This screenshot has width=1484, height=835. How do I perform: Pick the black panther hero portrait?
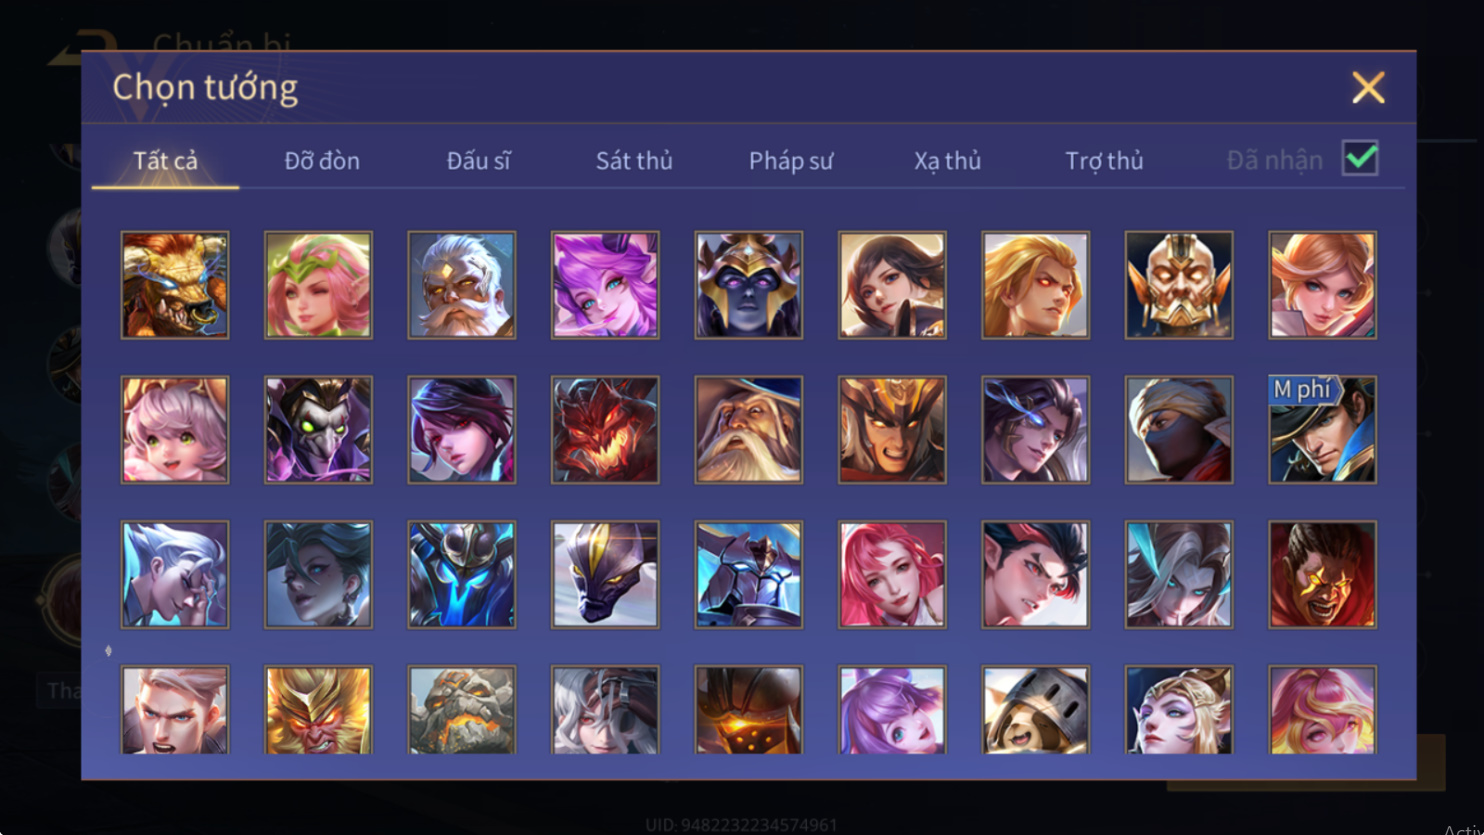tap(605, 575)
